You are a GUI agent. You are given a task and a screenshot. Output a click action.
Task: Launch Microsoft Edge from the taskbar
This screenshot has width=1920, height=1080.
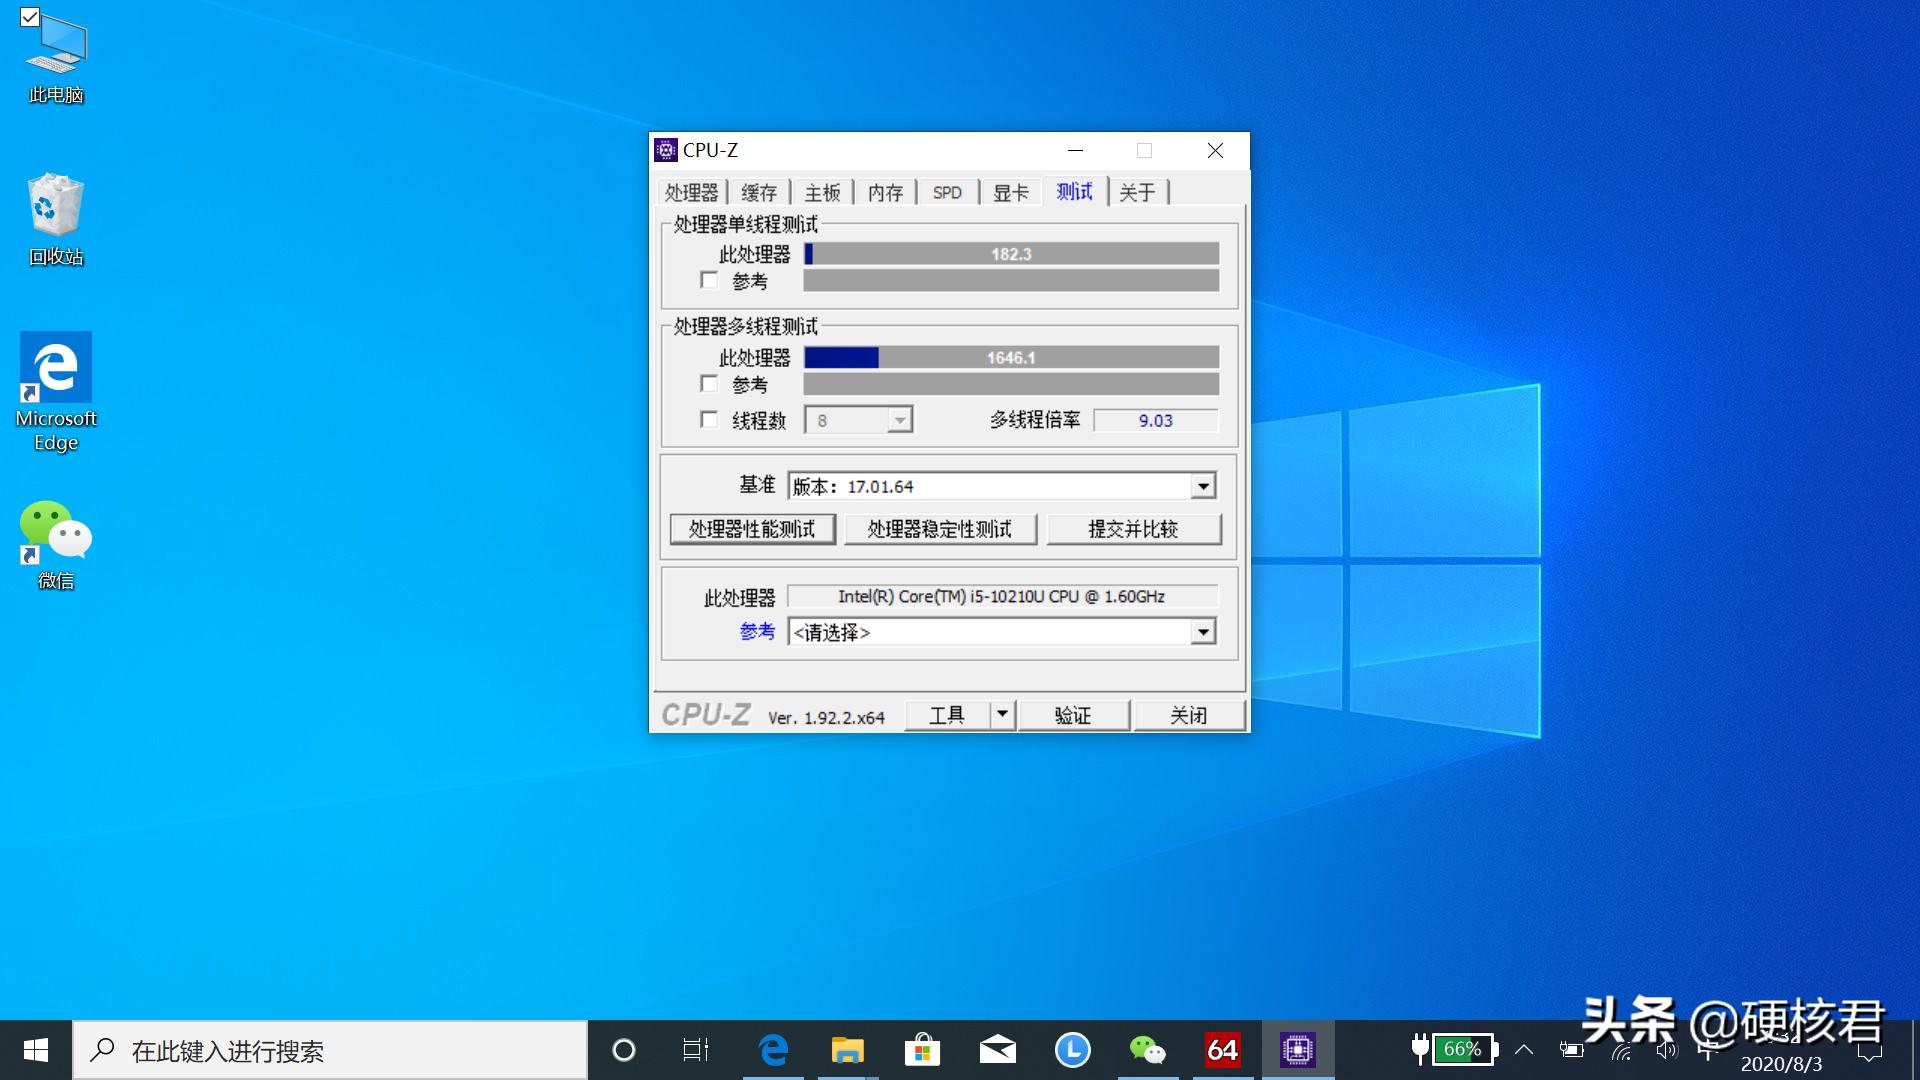click(x=772, y=1050)
